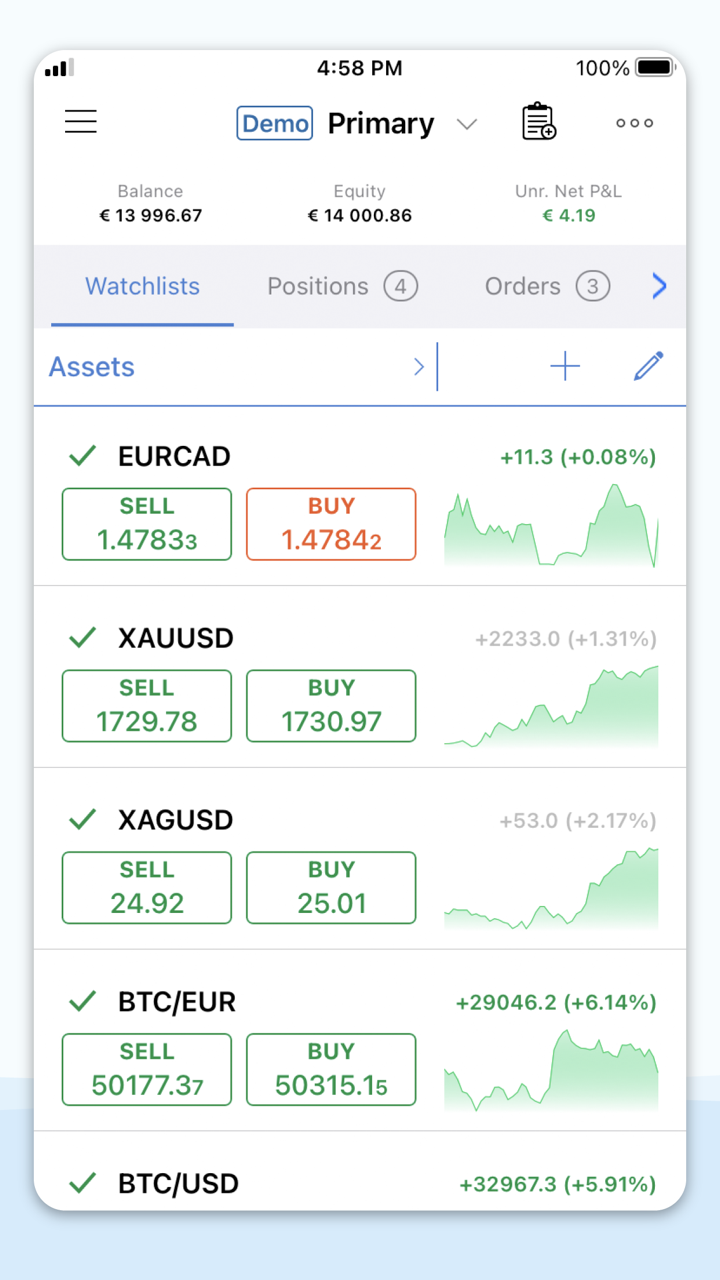
Task: Open the hamburger menu
Action: [81, 123]
